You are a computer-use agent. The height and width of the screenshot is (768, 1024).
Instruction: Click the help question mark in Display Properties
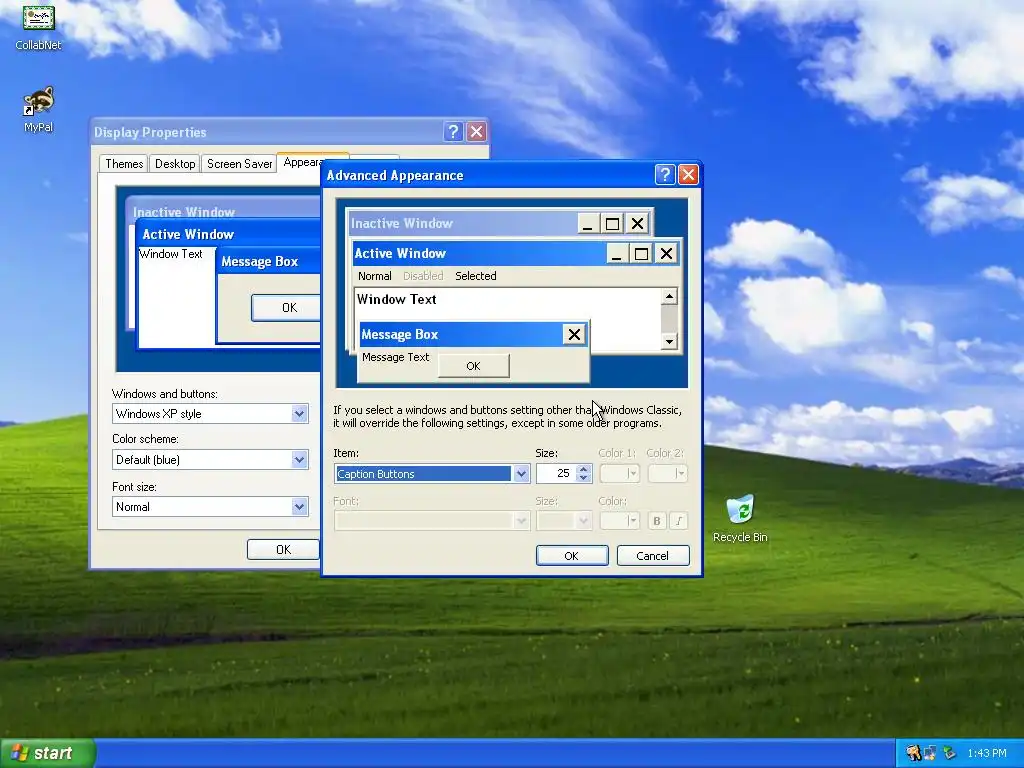point(453,131)
